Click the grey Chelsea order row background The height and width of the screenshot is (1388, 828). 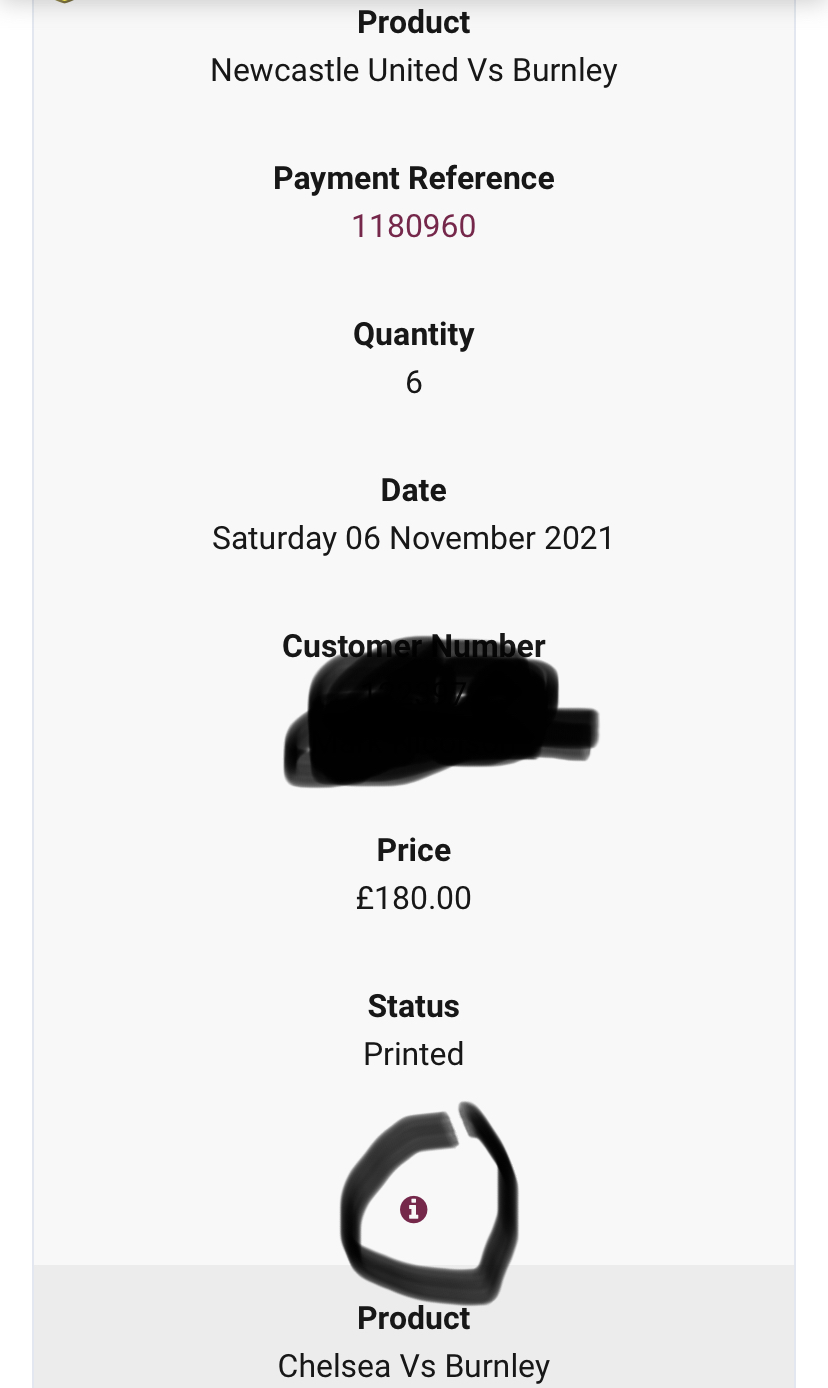point(150,1330)
